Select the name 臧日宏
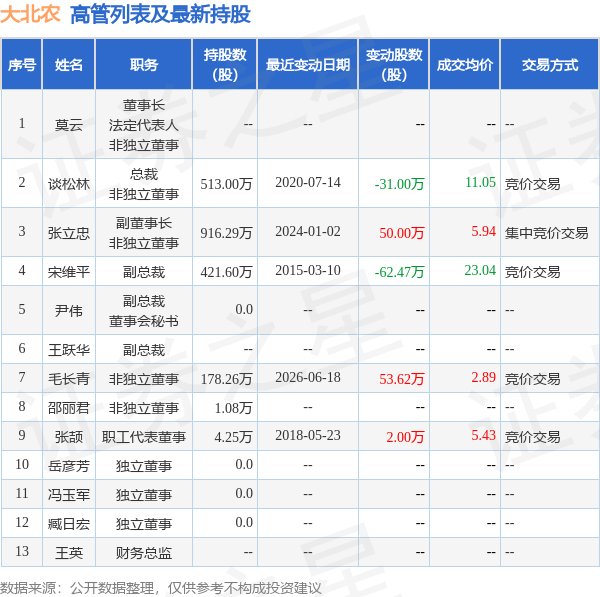 (x=69, y=524)
